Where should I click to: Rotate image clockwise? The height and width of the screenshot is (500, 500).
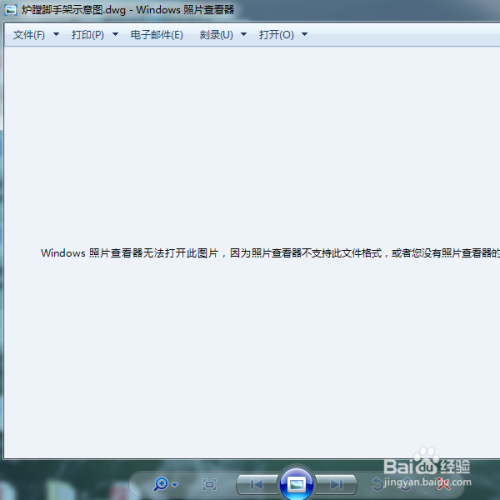pos(405,484)
